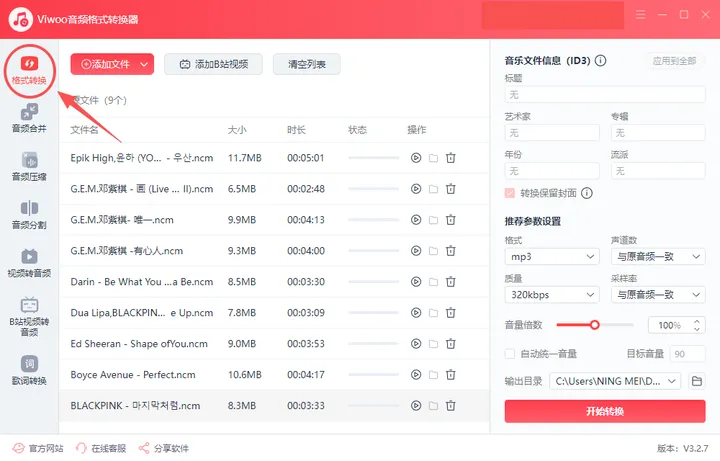Start conversion with 开始转换 button
720x461 pixels.
[605, 411]
